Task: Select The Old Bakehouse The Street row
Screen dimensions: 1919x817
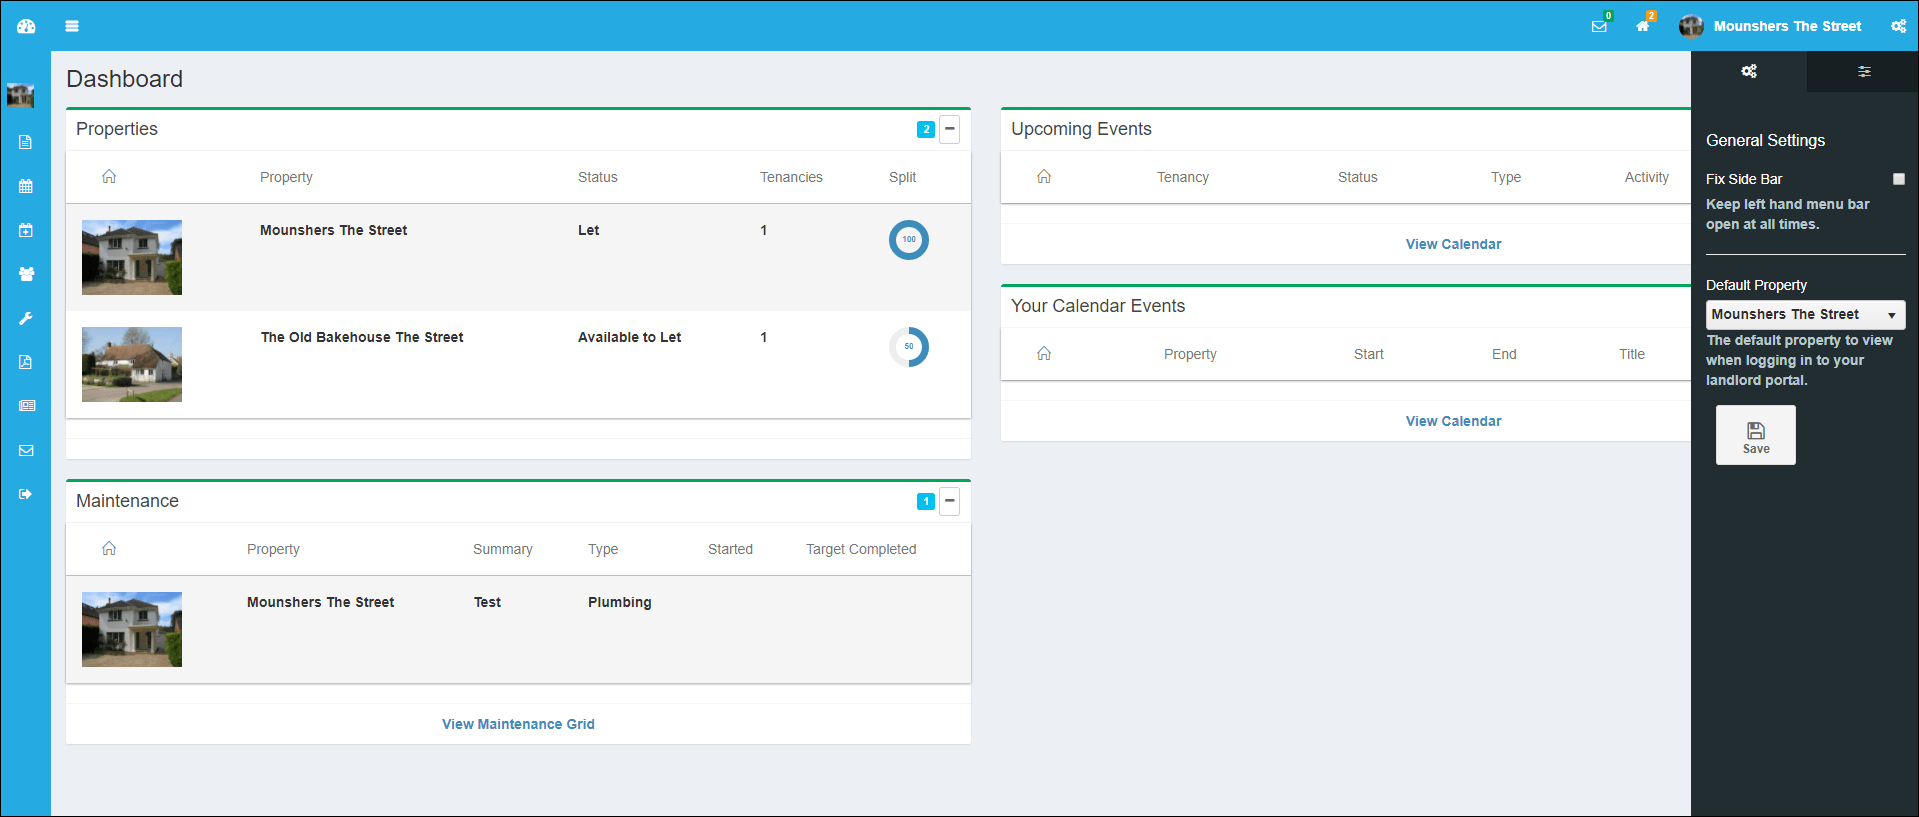Action: click(518, 364)
